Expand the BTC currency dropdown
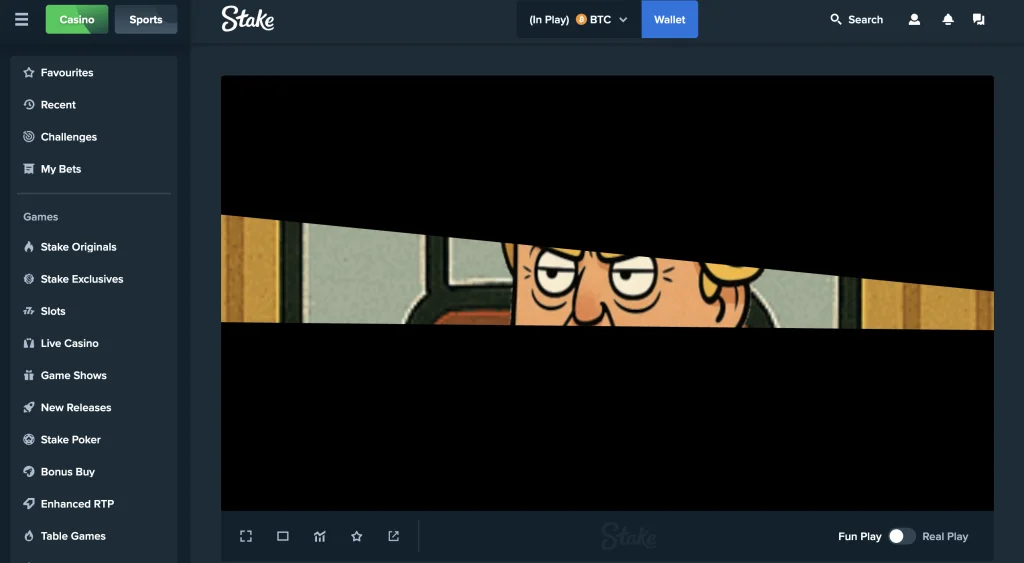 pyautogui.click(x=579, y=20)
